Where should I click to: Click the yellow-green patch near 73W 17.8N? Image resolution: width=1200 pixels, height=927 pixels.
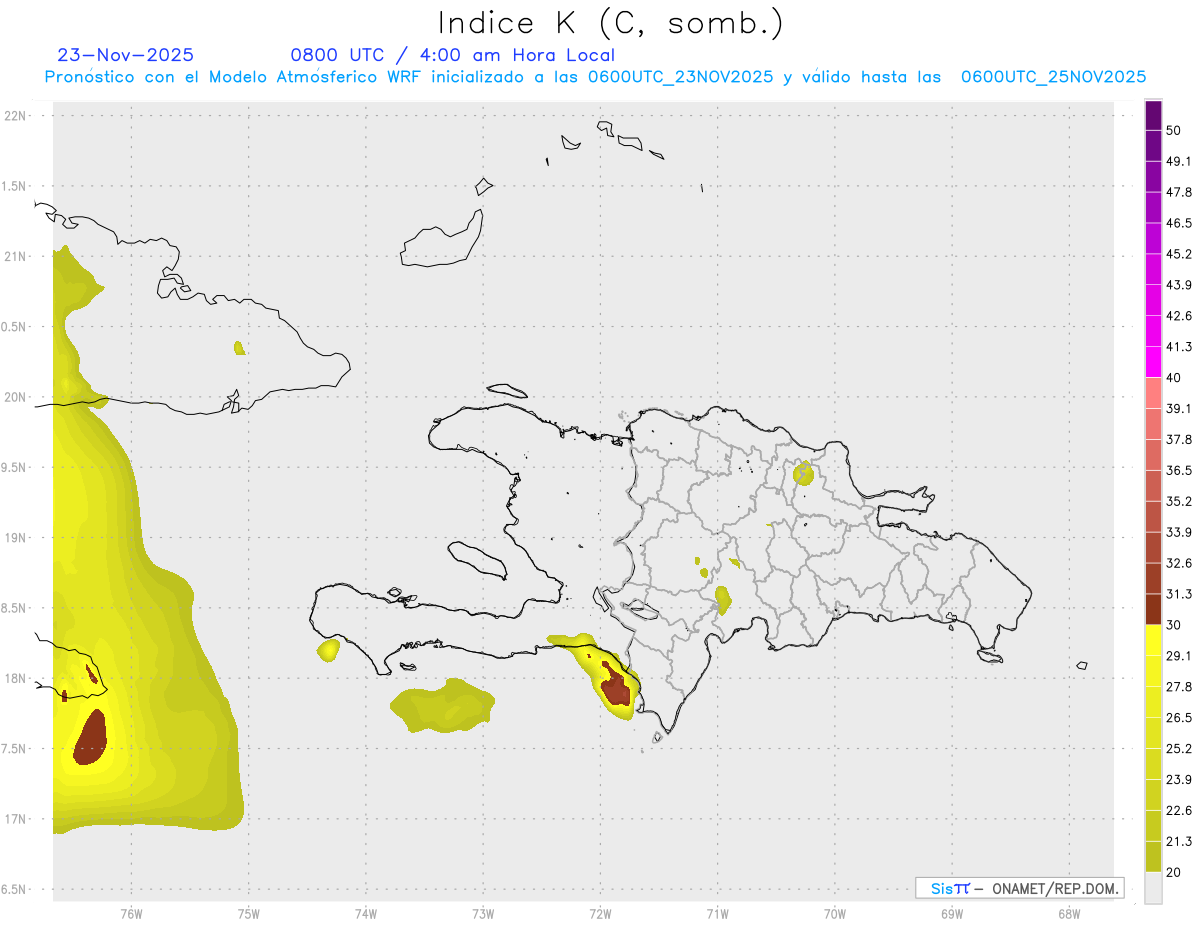click(441, 706)
